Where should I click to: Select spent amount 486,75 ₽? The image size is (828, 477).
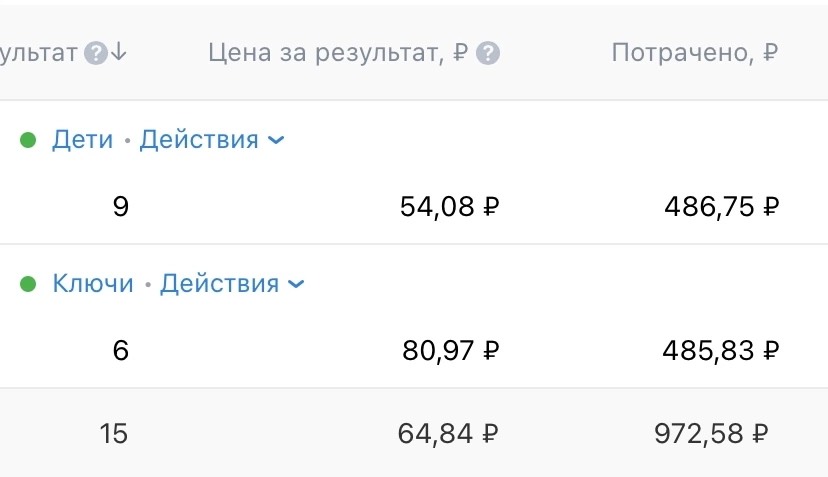point(722,207)
